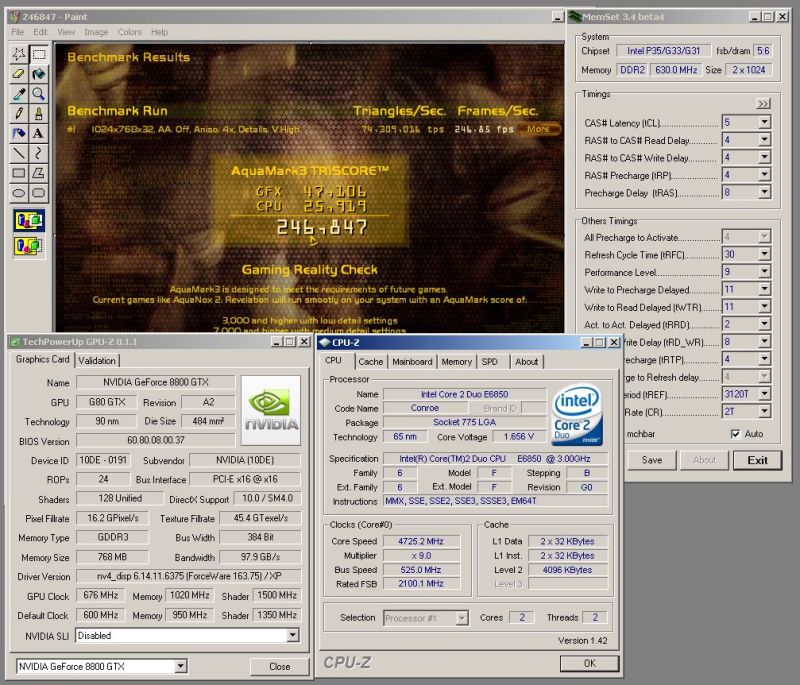Select the Free-Form Select tool in Paint
800x685 pixels.
[19, 54]
